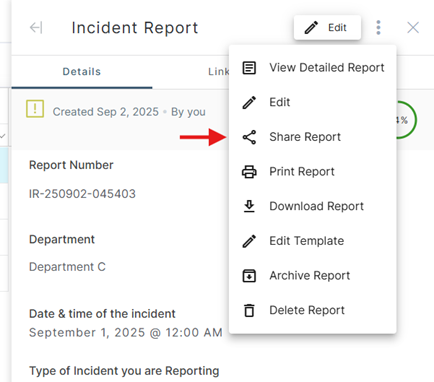Click Date & time of the incident label

(x=102, y=314)
